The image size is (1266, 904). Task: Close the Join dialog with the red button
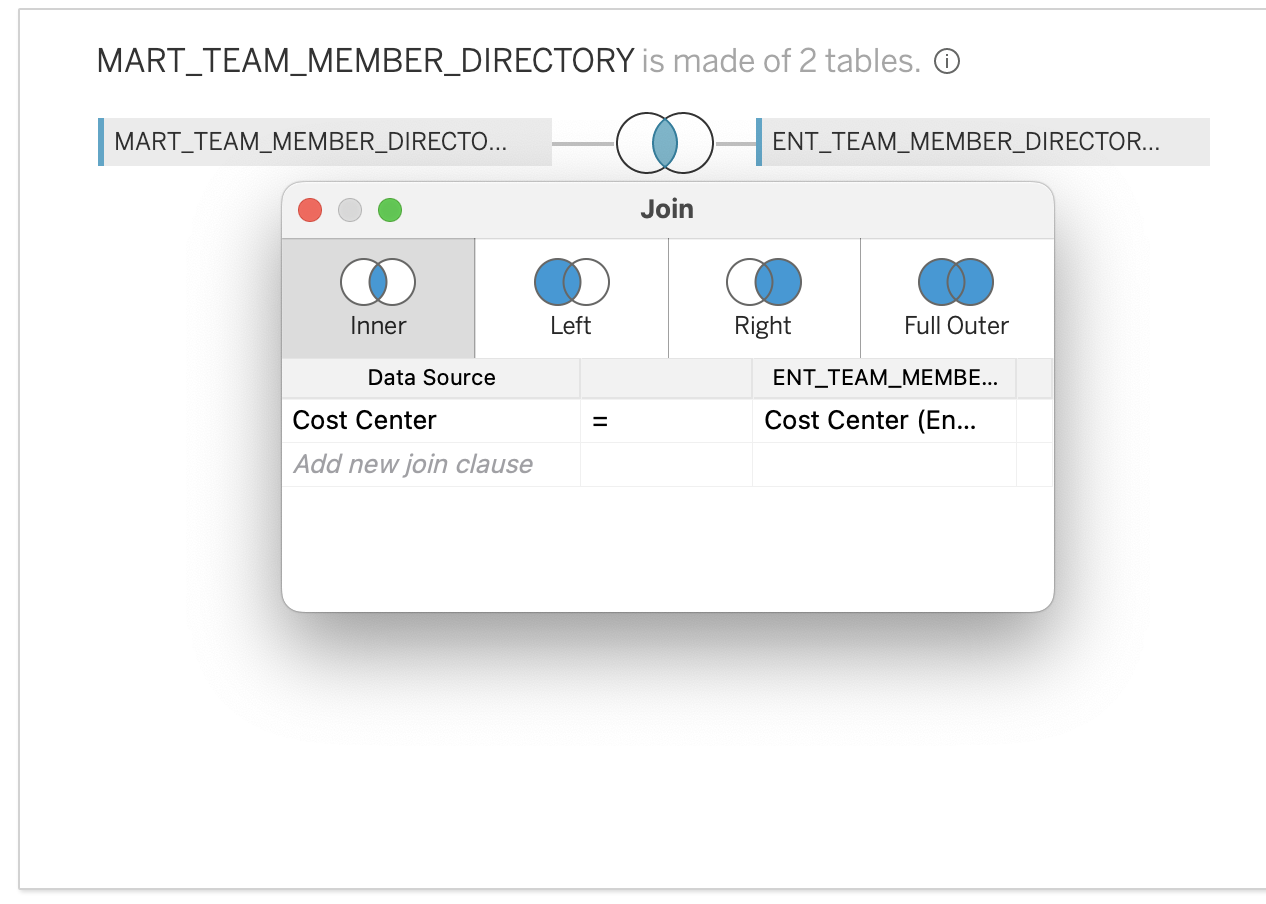coord(310,210)
